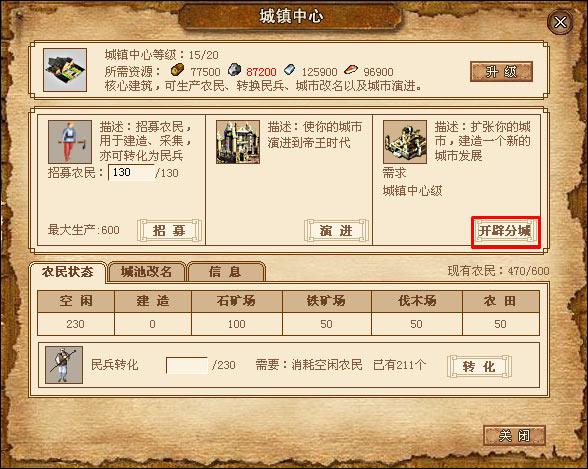Click the imperial age castle icon
This screenshot has width=588, height=469.
coord(238,142)
